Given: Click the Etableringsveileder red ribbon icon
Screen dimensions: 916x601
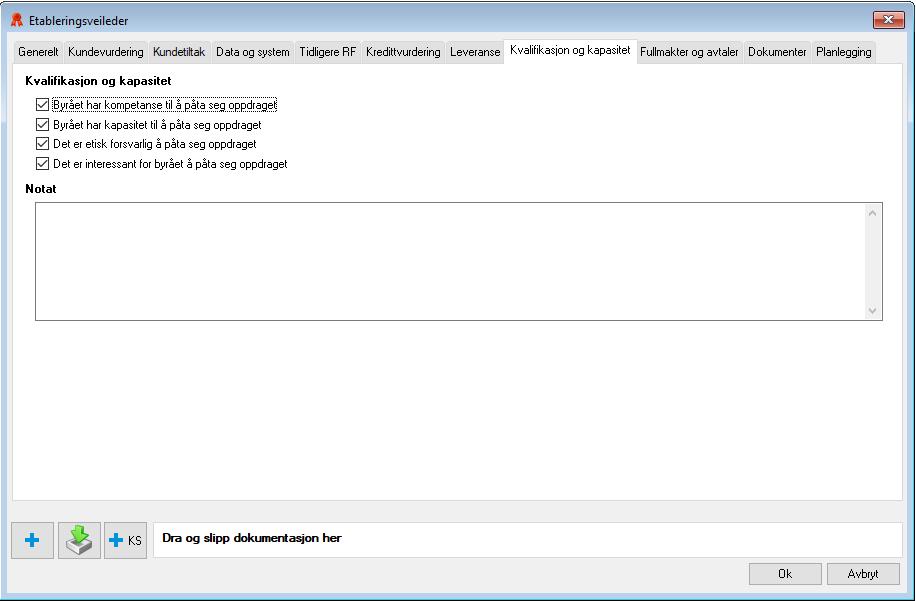Looking at the screenshot, I should pyautogui.click(x=17, y=20).
